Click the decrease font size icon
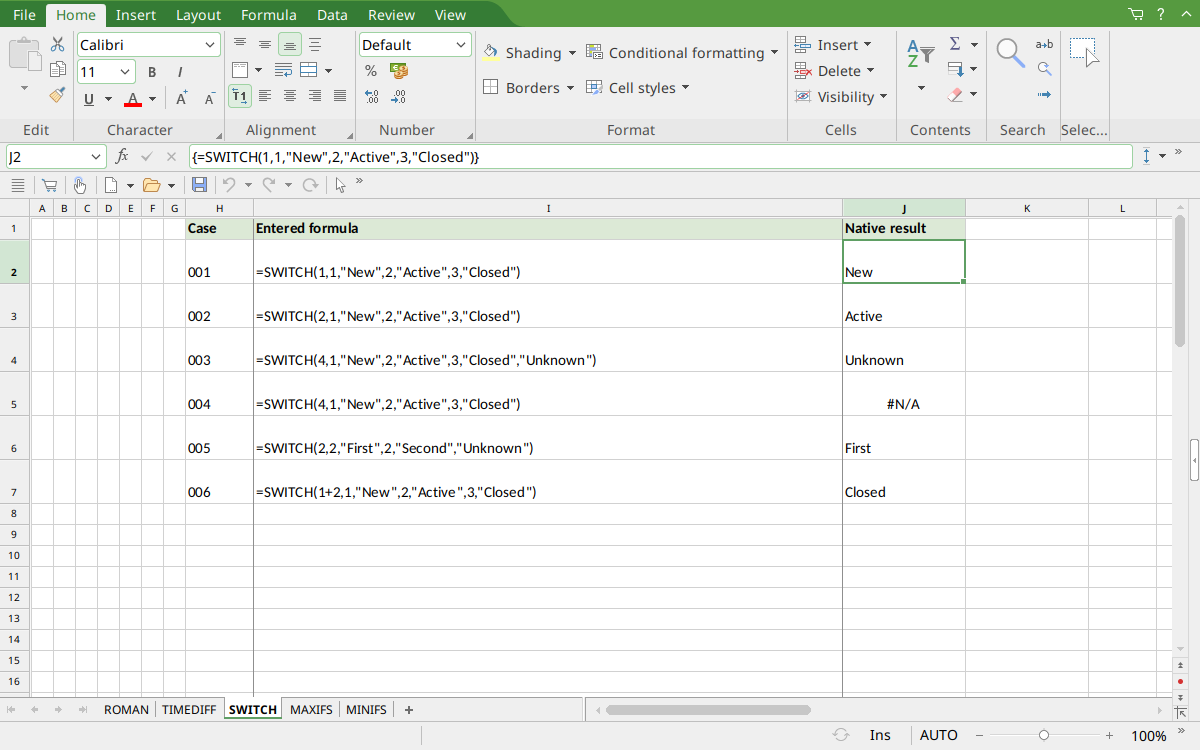This screenshot has width=1200, height=750. point(209,98)
